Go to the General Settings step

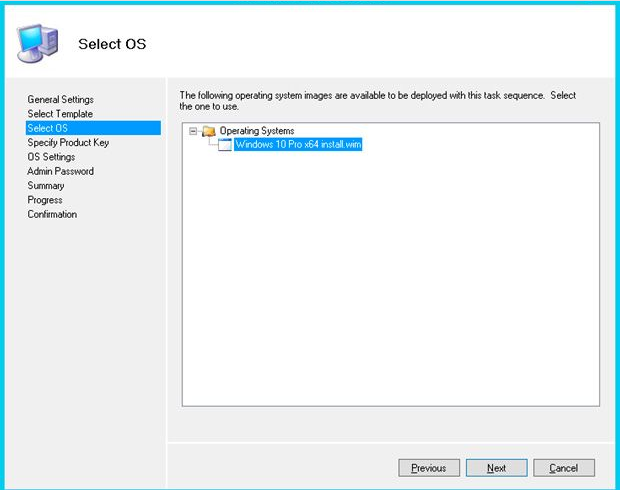[x=60, y=99]
